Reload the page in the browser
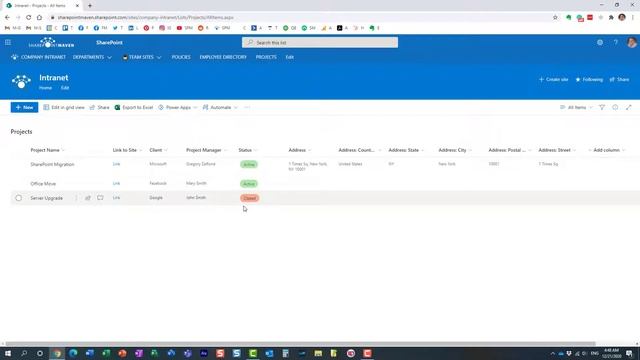Viewport: 640px width, 360px height. click(x=29, y=18)
